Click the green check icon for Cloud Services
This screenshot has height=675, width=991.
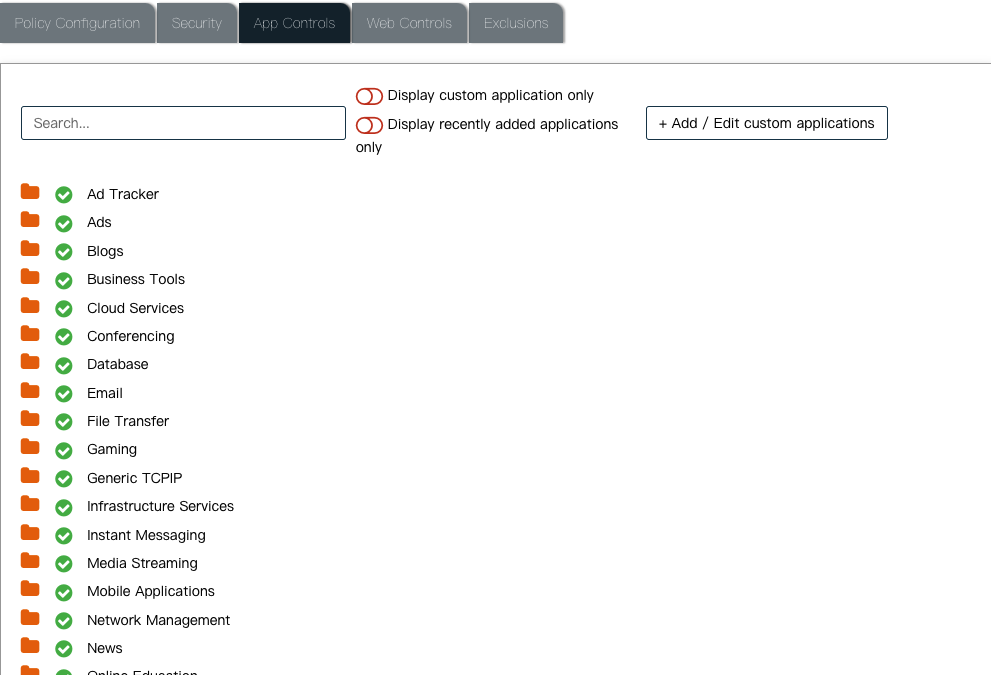[x=64, y=309]
